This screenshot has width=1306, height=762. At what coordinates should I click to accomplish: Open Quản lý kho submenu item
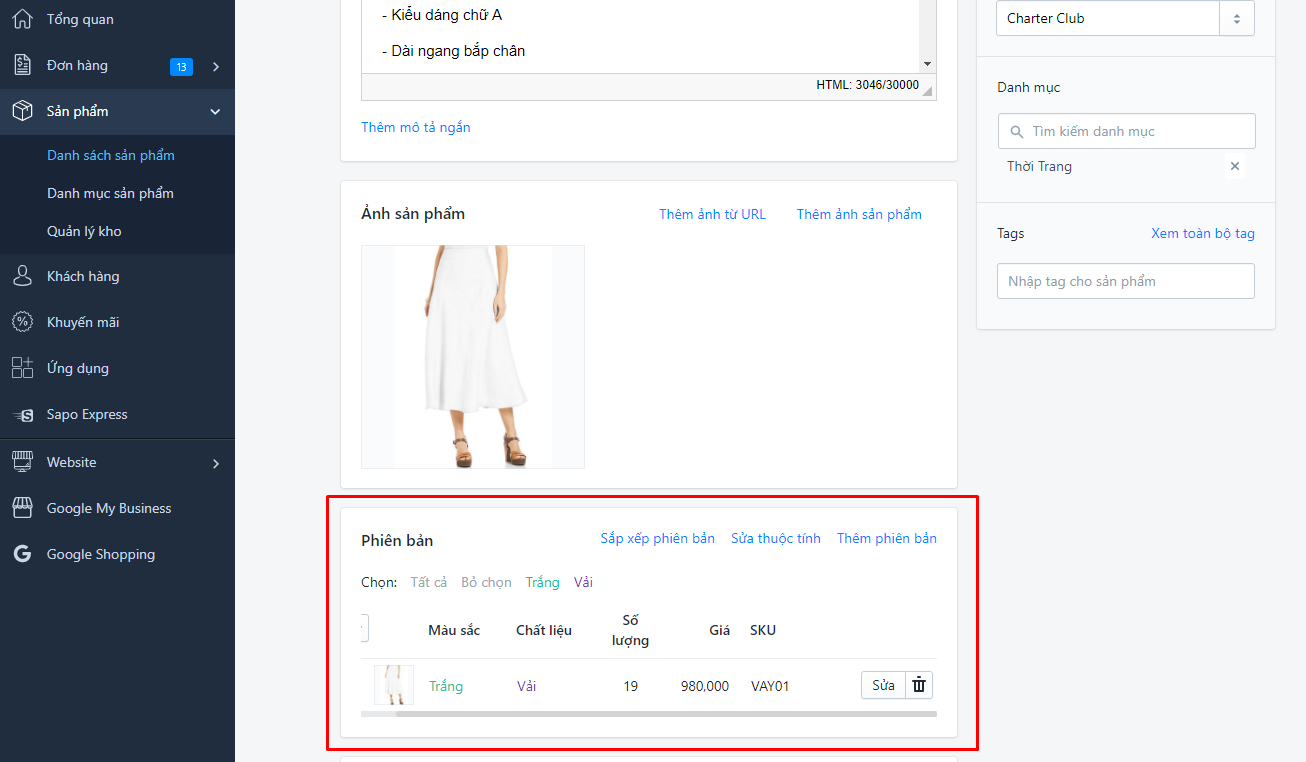pos(84,231)
